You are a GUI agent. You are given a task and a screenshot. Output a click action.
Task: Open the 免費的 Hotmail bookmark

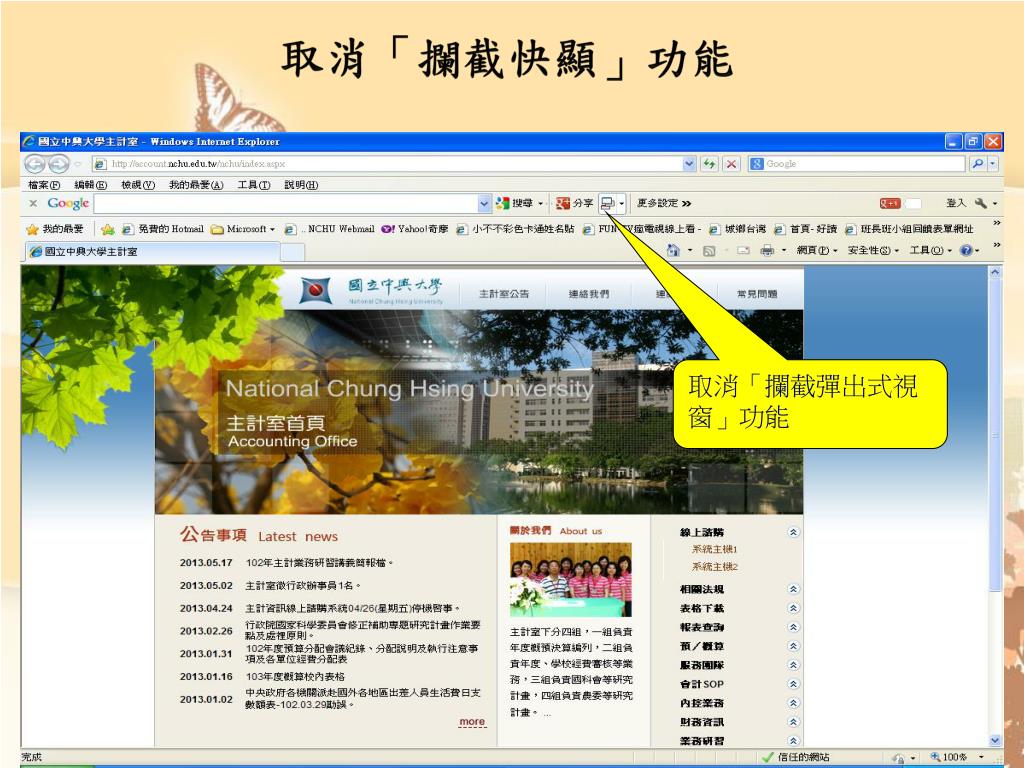point(163,229)
